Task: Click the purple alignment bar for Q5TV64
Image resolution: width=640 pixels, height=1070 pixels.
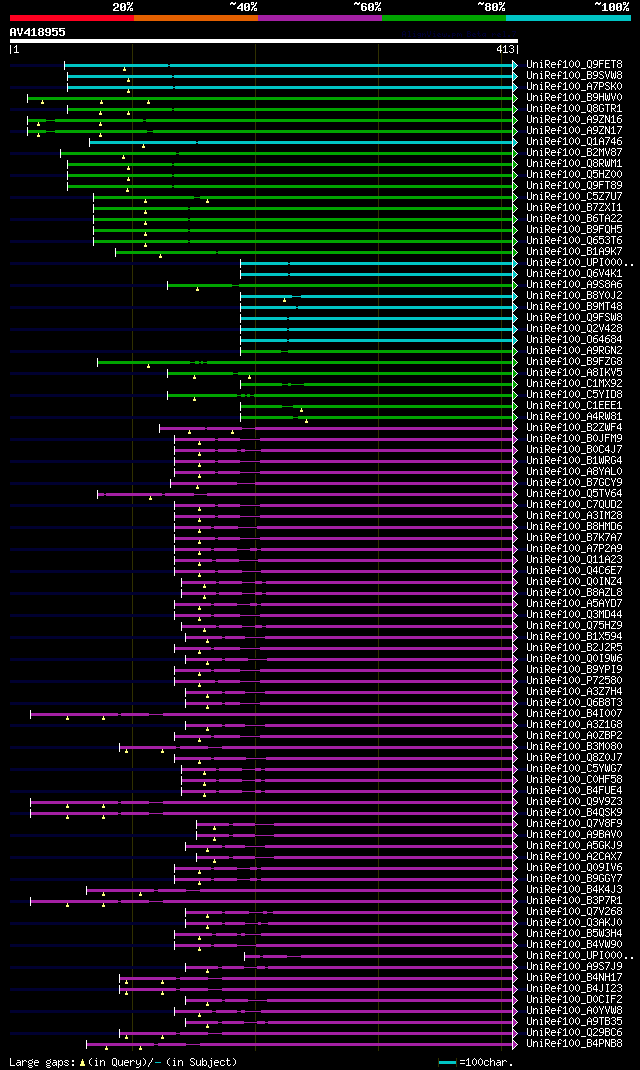Action: pos(305,494)
